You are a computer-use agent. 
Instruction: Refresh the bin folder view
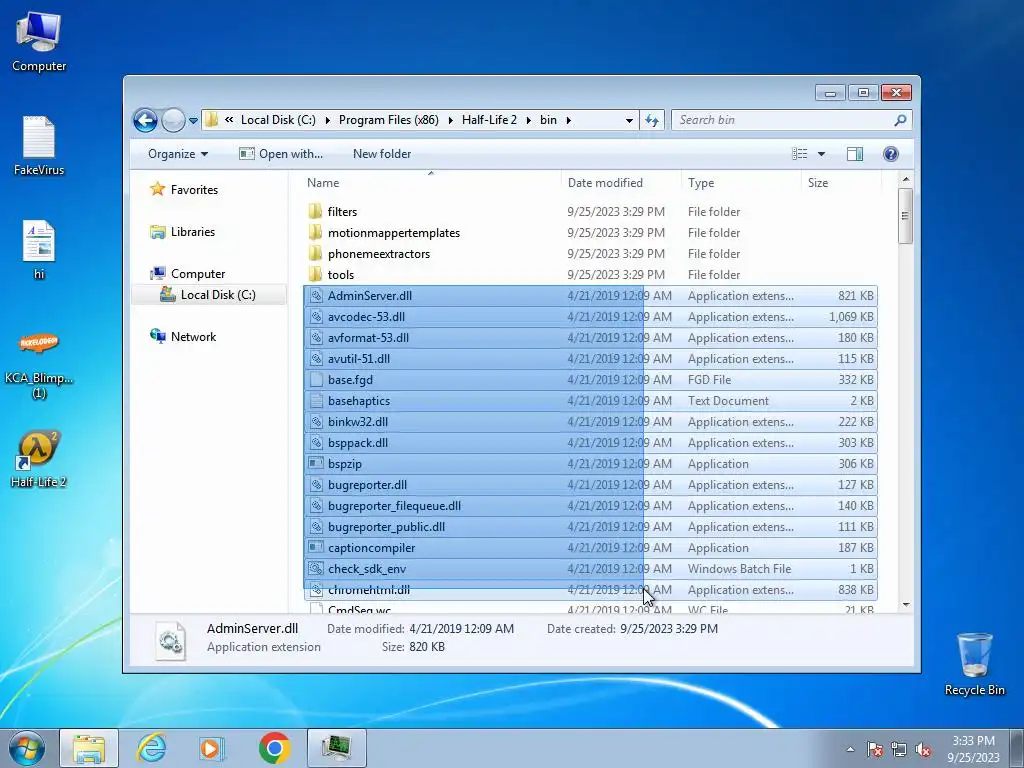[x=652, y=120]
